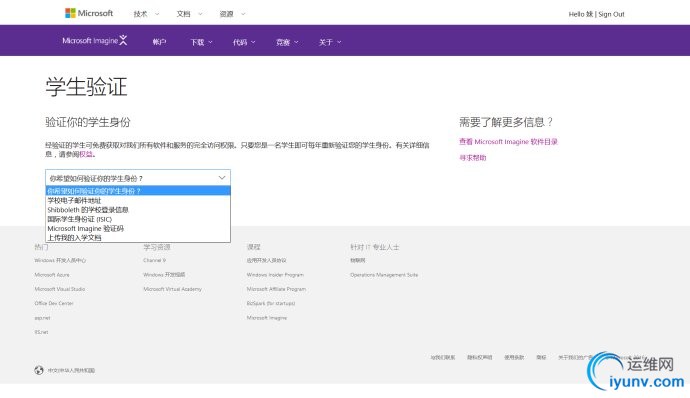Screen dimensions: 690x398
Task: Collapse the student verification method combo box
Action: pyautogui.click(x=138, y=178)
